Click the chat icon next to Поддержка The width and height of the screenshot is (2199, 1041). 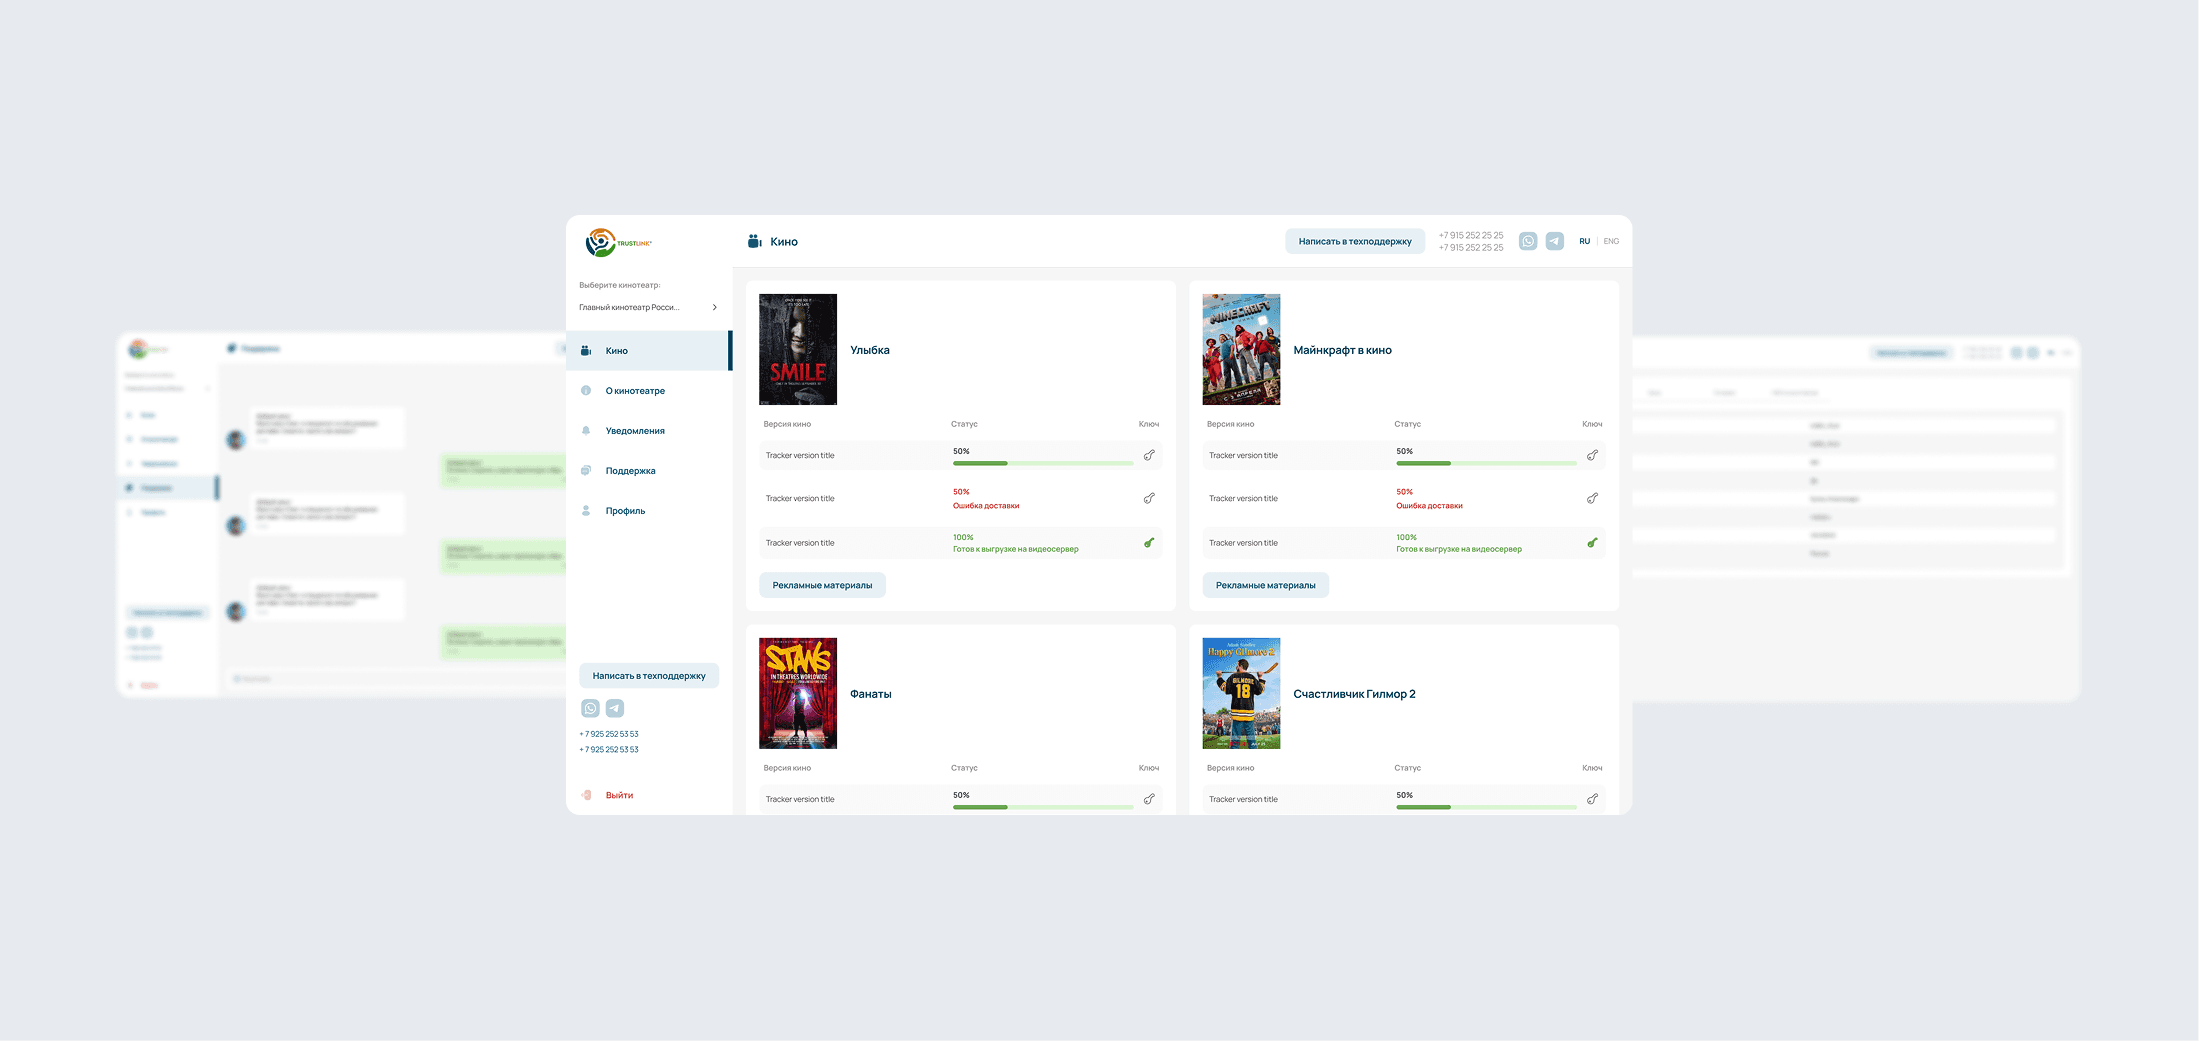click(x=586, y=471)
